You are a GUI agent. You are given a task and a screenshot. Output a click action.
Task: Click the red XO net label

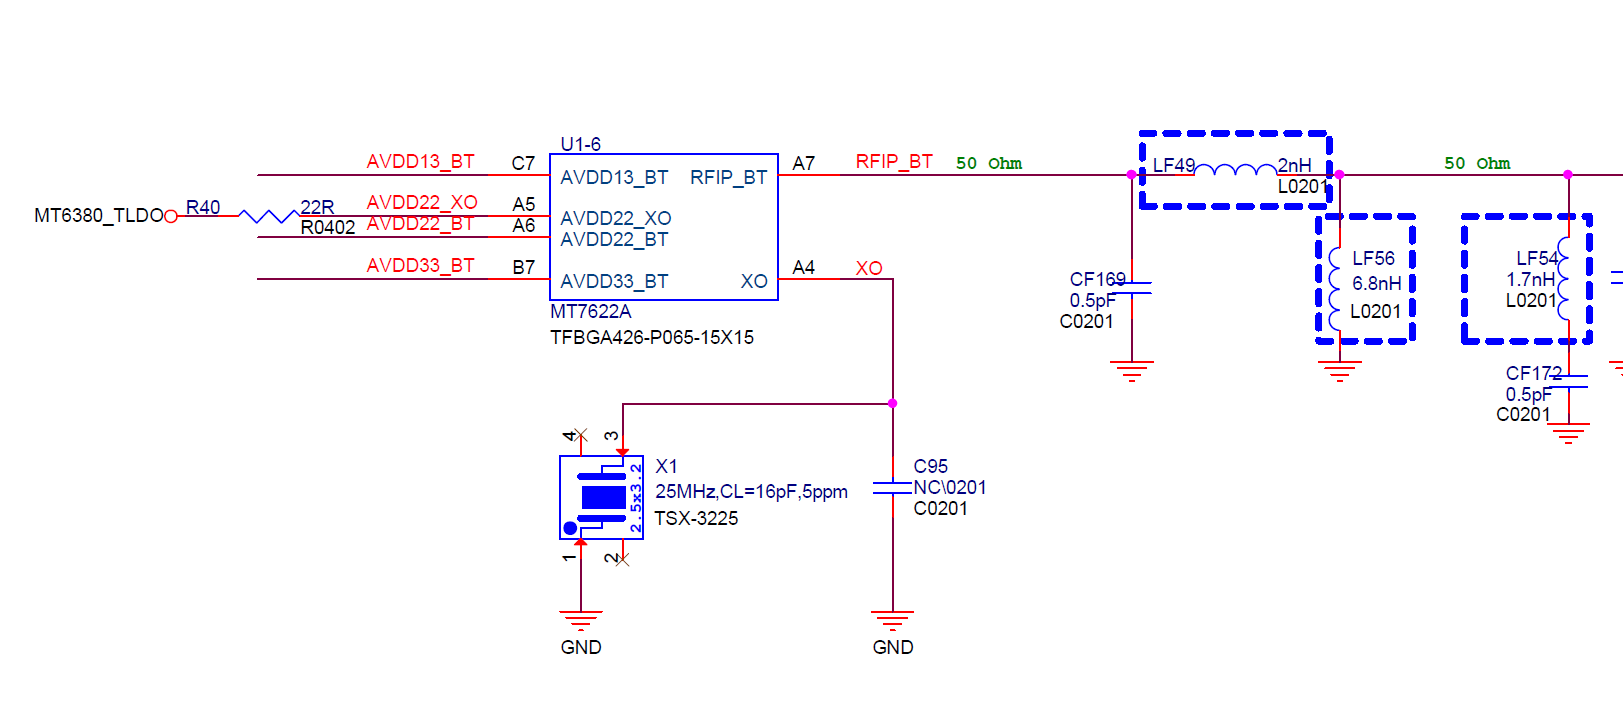(869, 268)
